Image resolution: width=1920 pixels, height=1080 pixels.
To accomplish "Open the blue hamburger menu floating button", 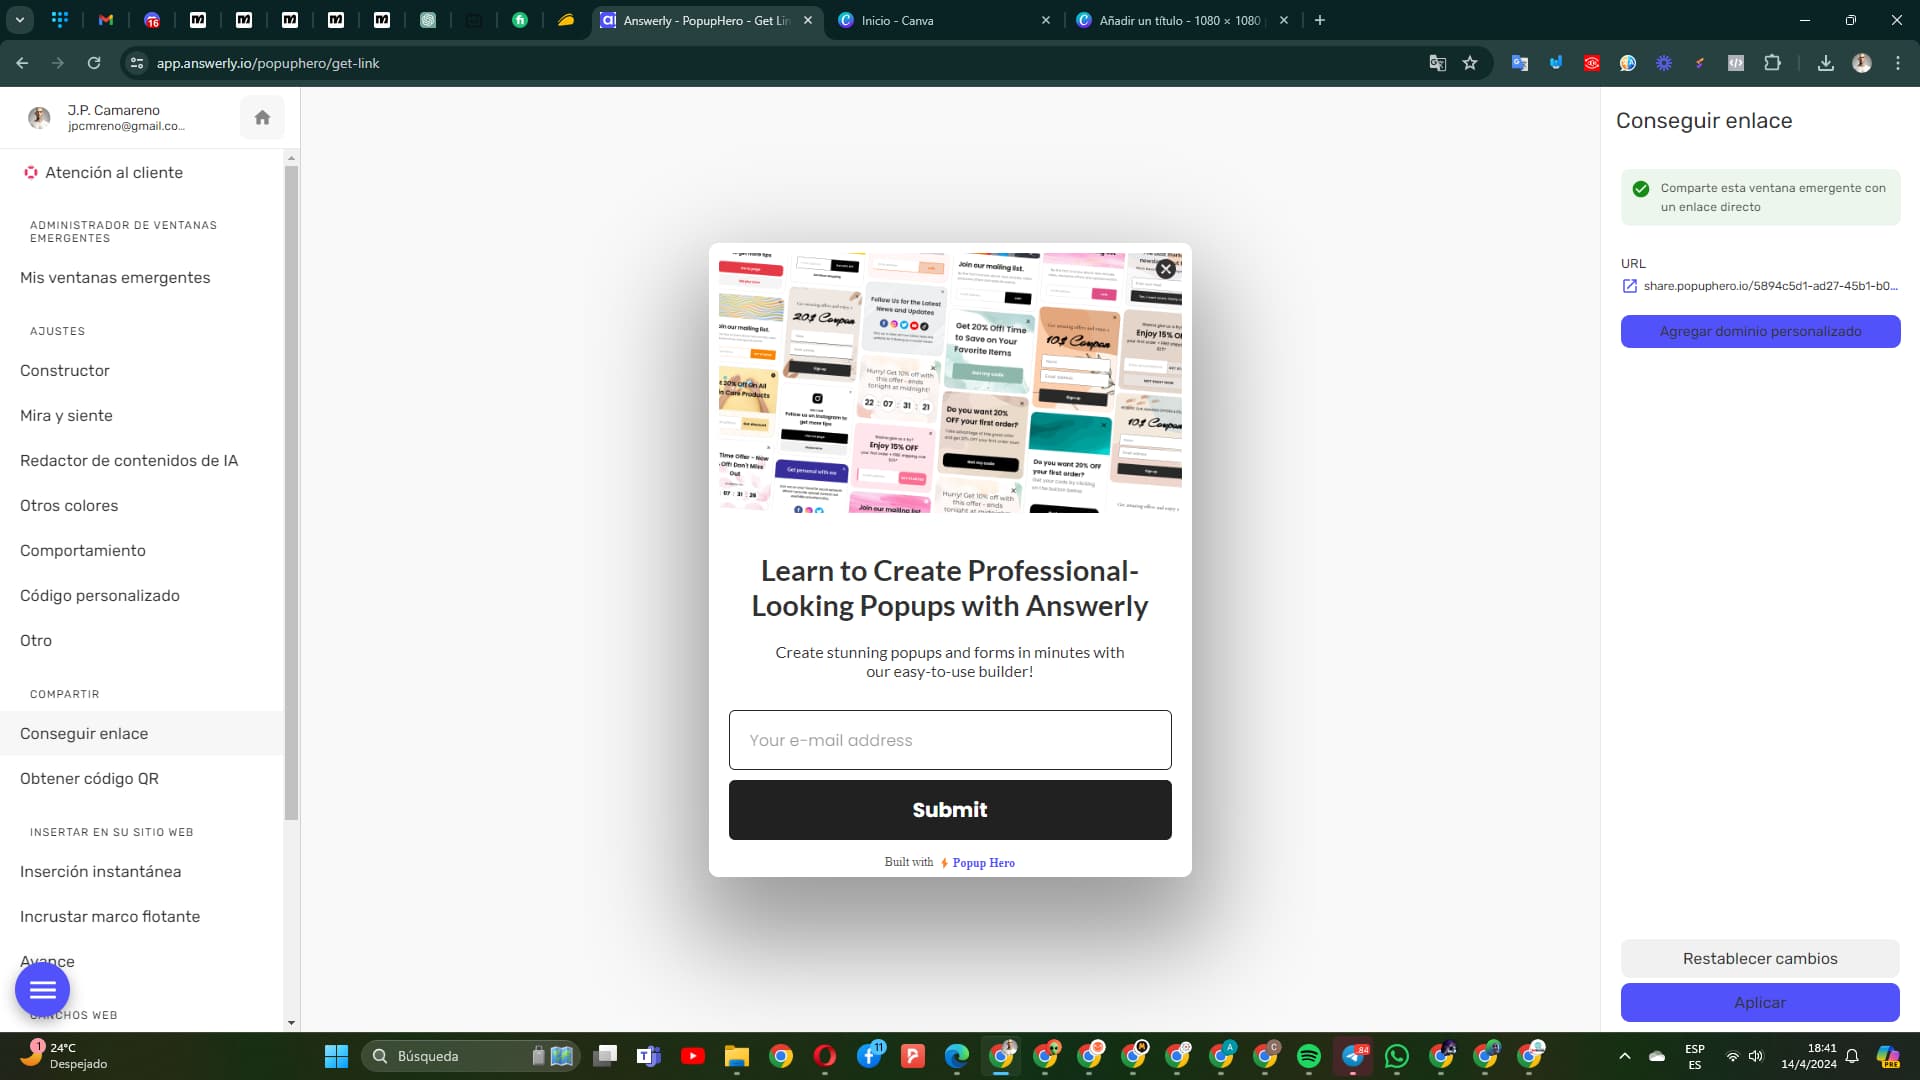I will click(x=42, y=990).
